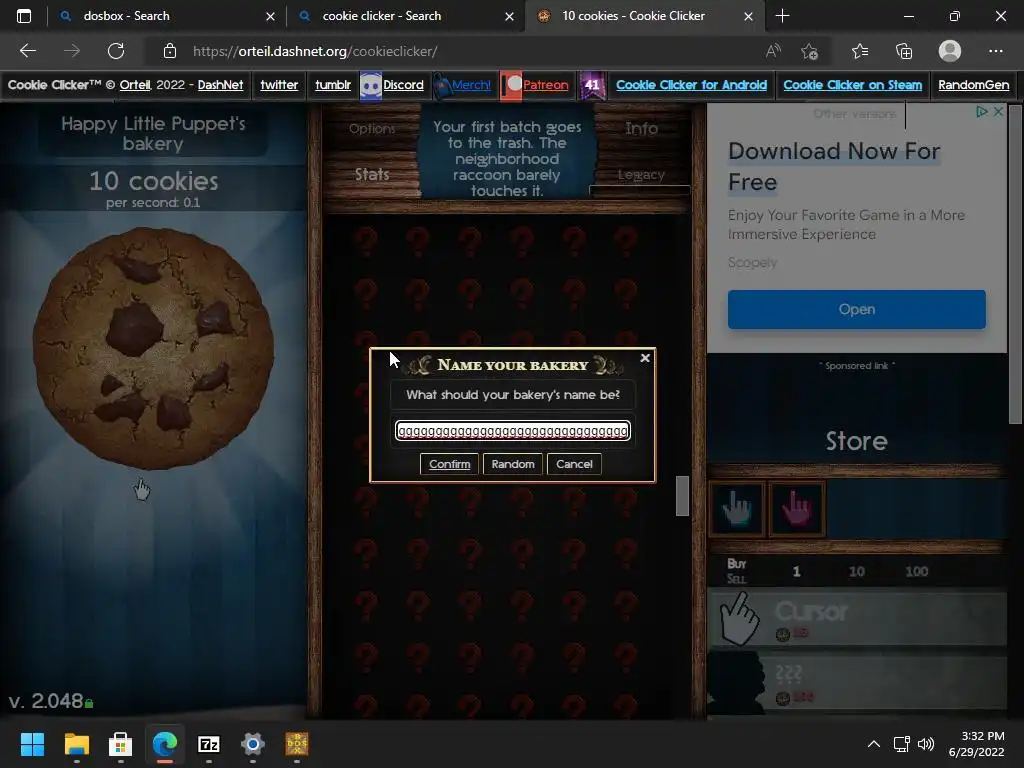The width and height of the screenshot is (1024, 768).
Task: Open Read aloud in address bar
Action: [x=773, y=51]
